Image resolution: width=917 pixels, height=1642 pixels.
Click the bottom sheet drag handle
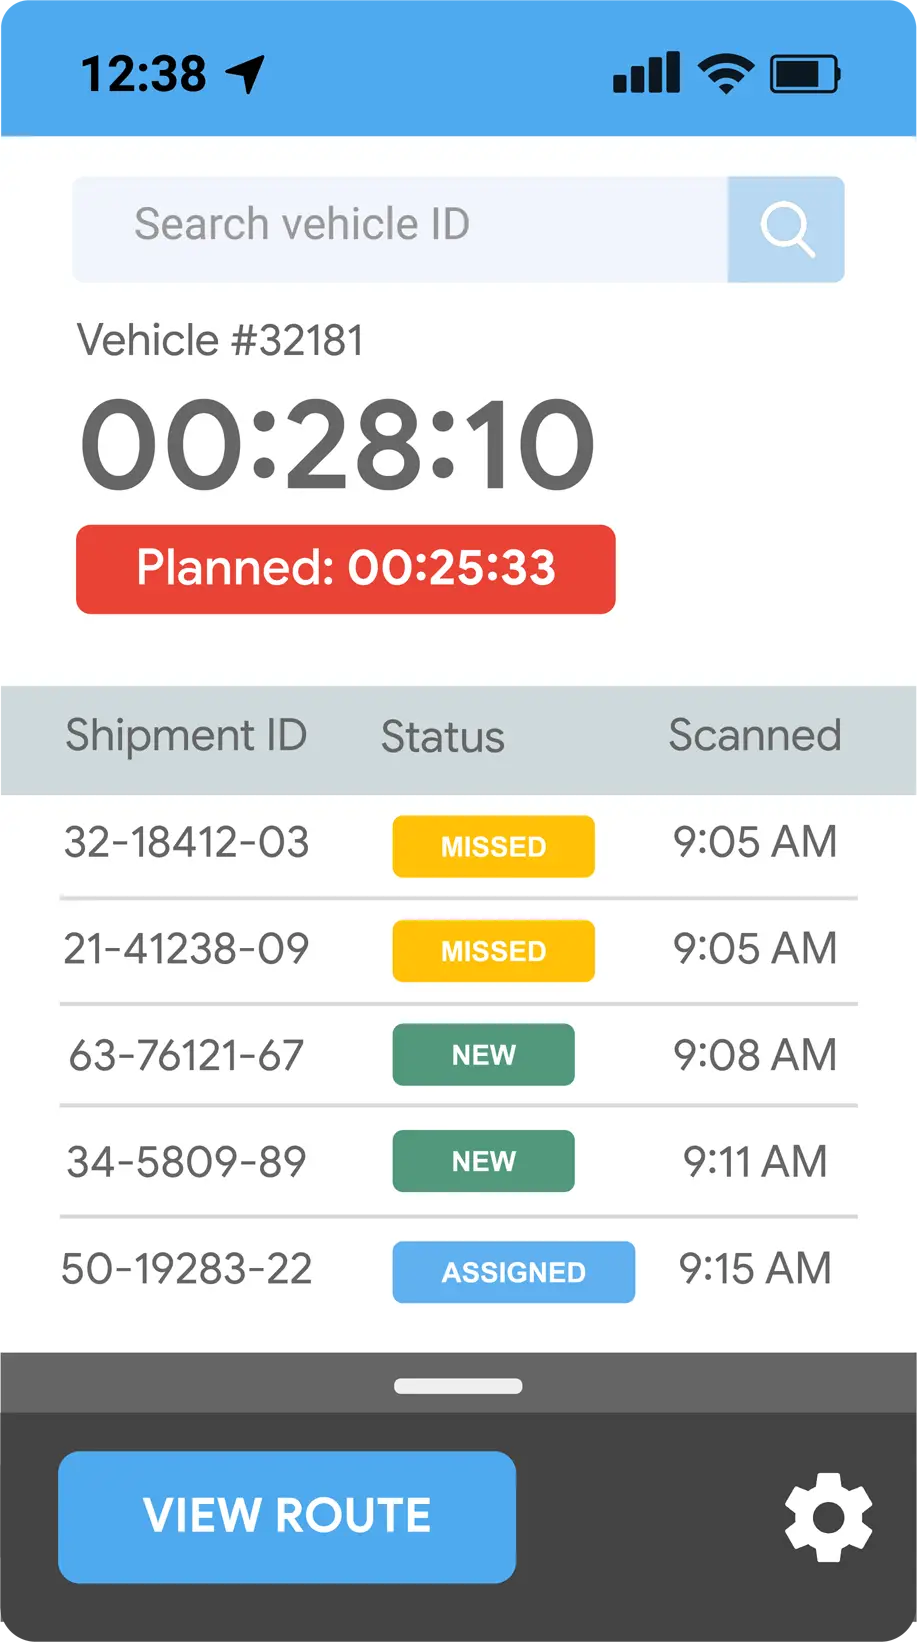[458, 1386]
